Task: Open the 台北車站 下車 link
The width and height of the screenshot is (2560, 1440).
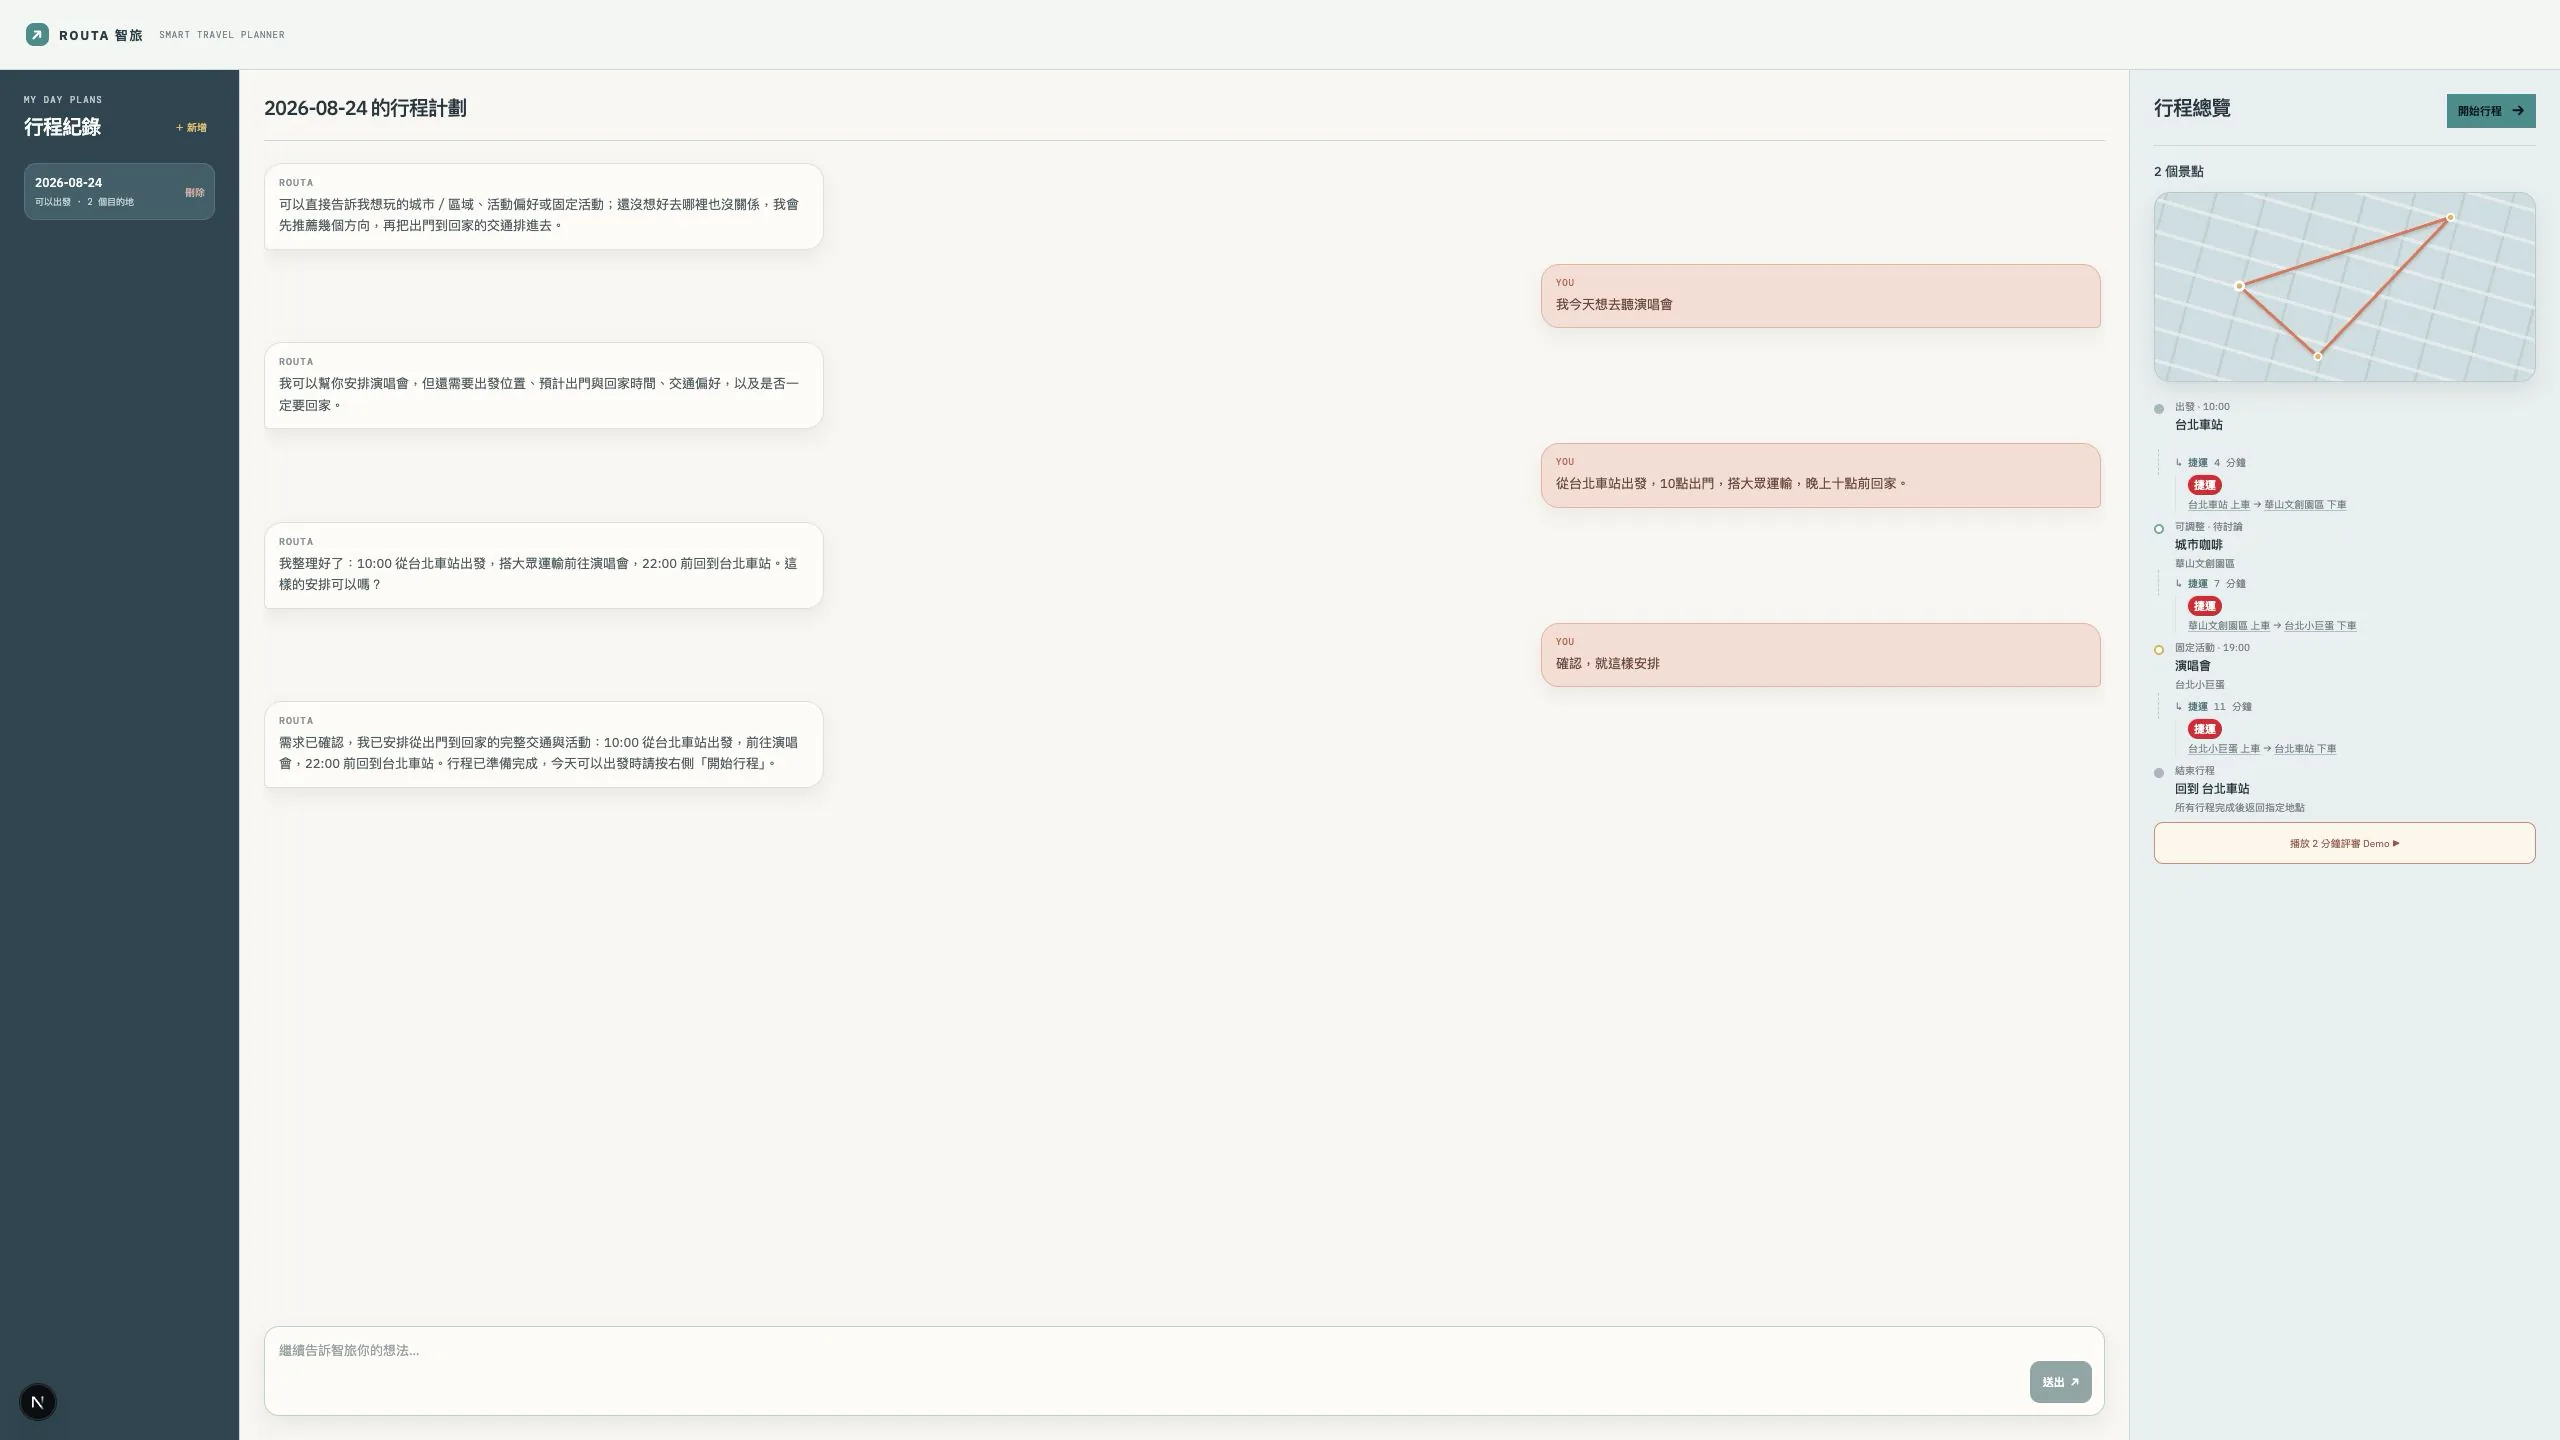Action: [2305, 749]
